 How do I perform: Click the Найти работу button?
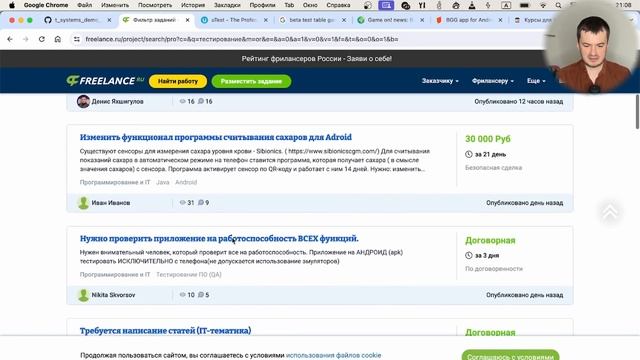click(x=178, y=81)
